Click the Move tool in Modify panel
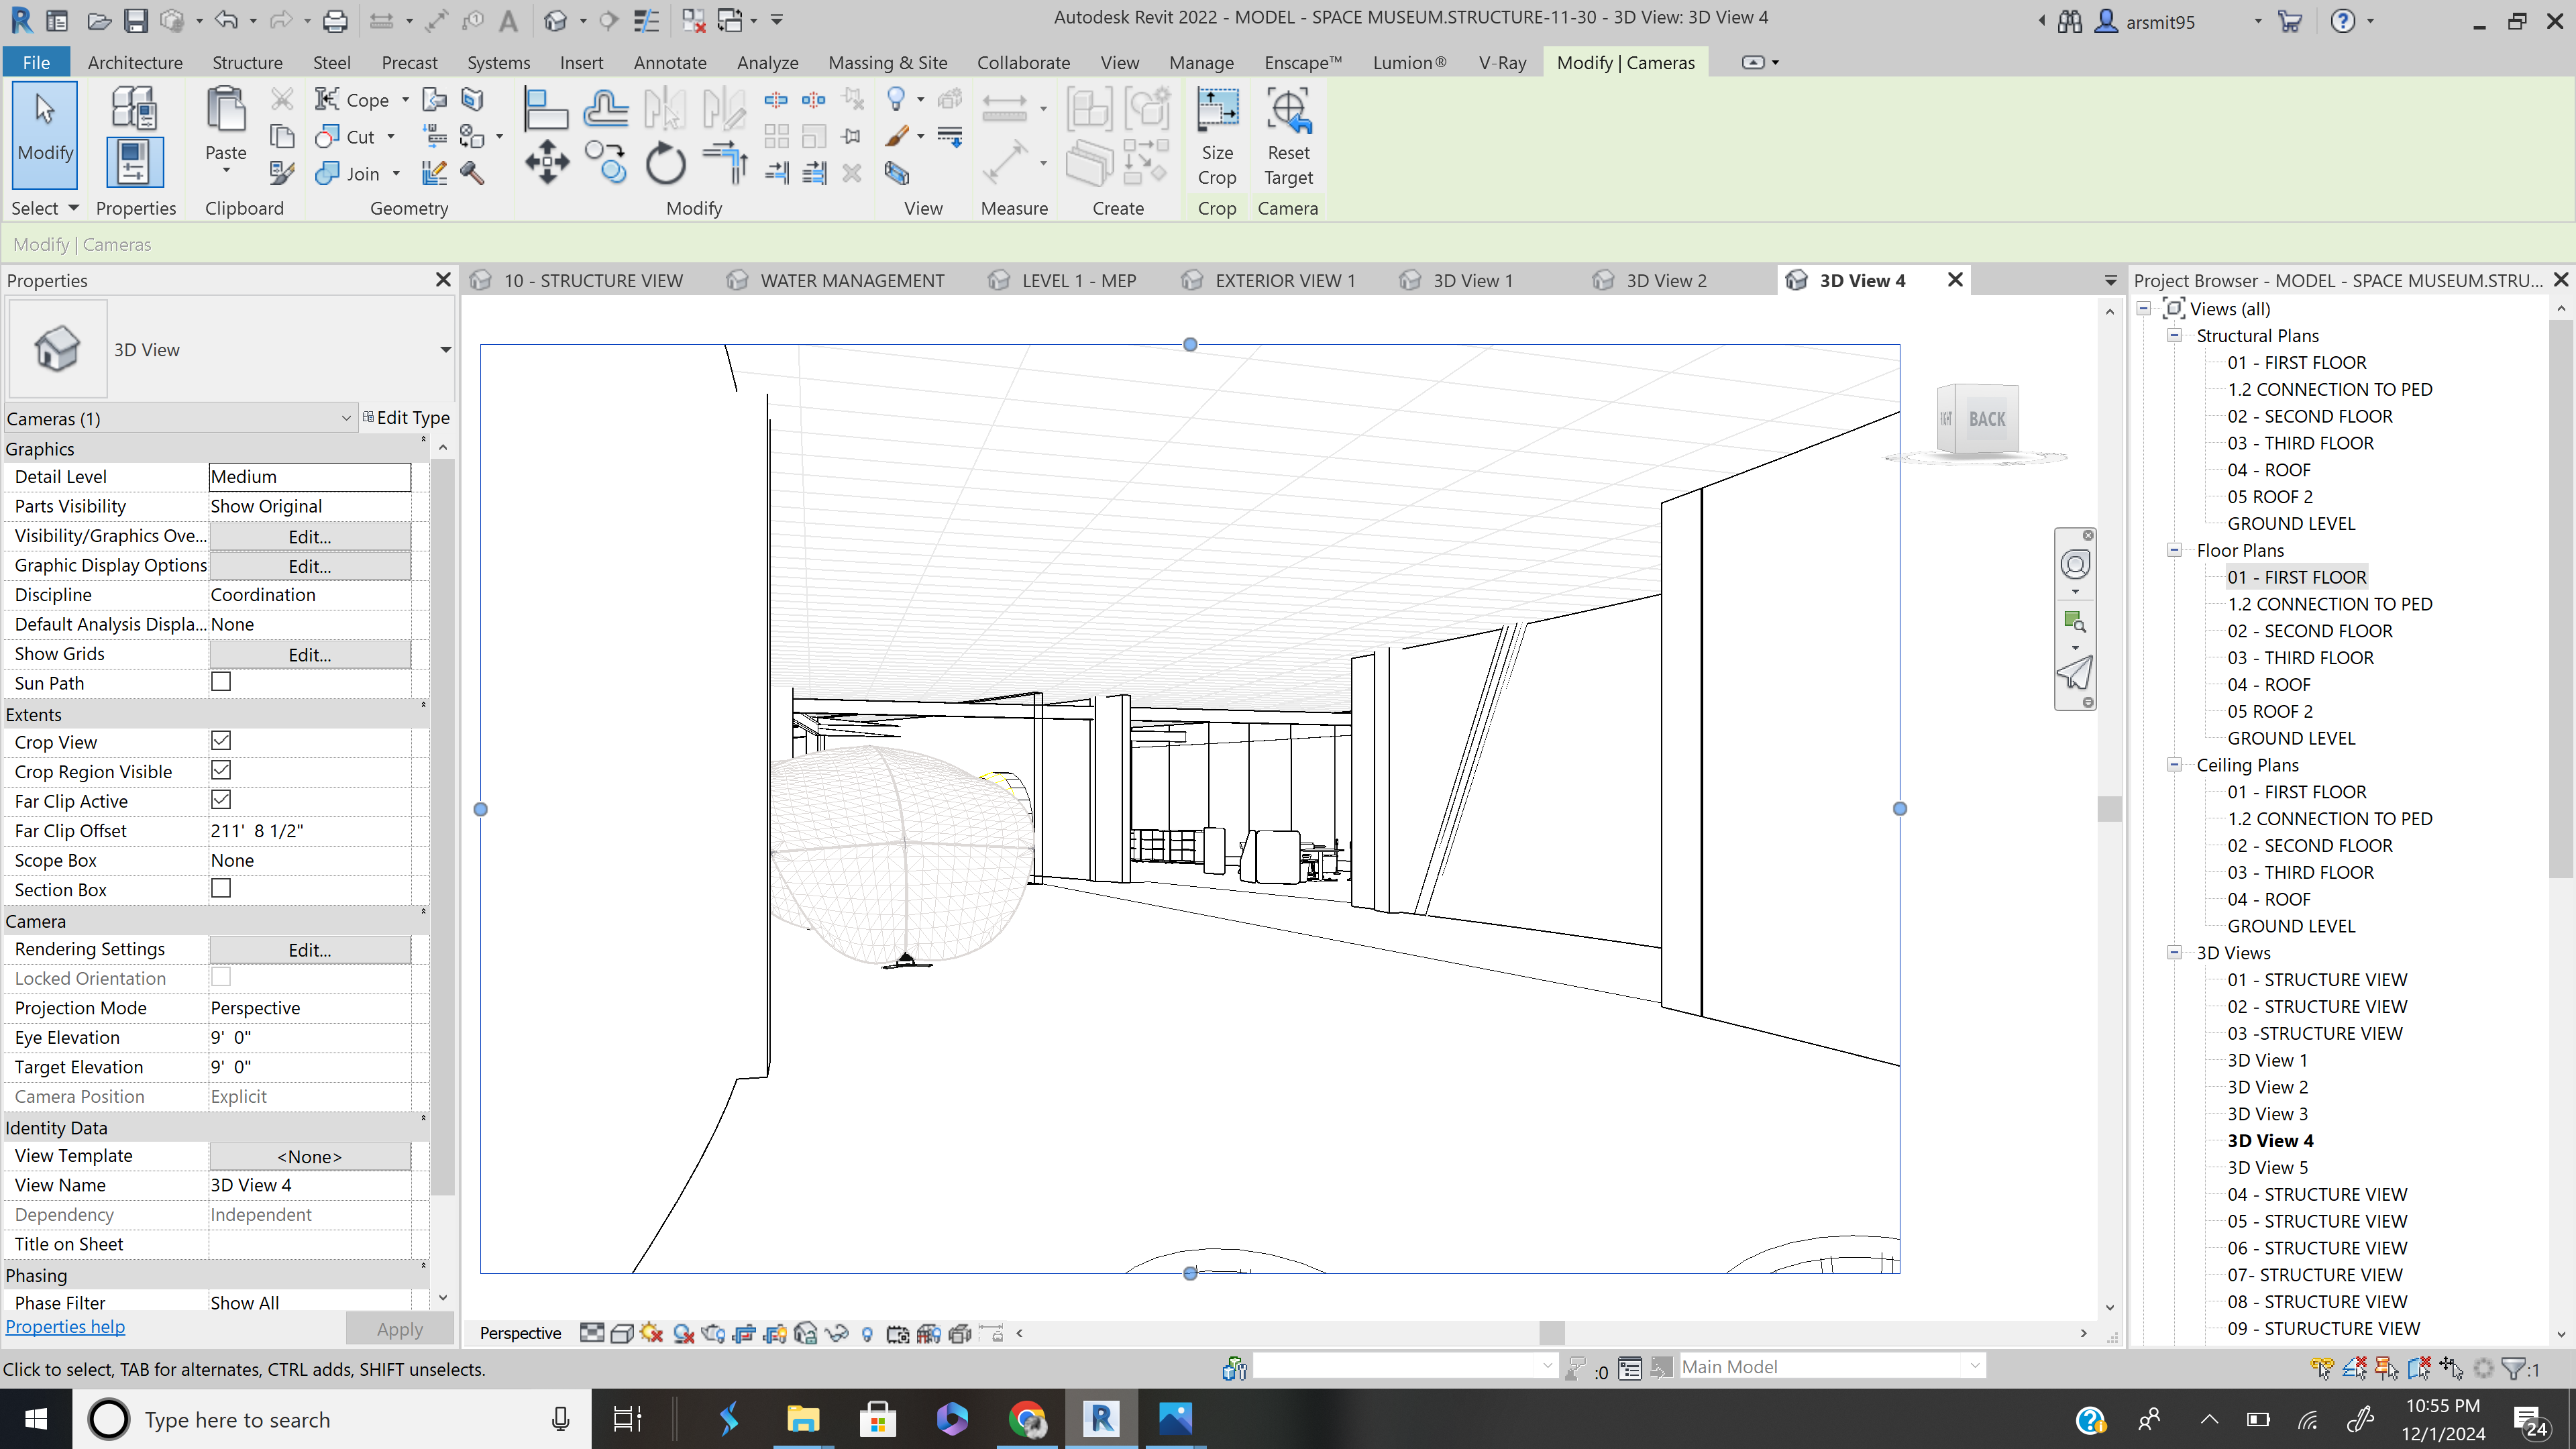Screen dimensions: 2576x1449 tap(547, 163)
